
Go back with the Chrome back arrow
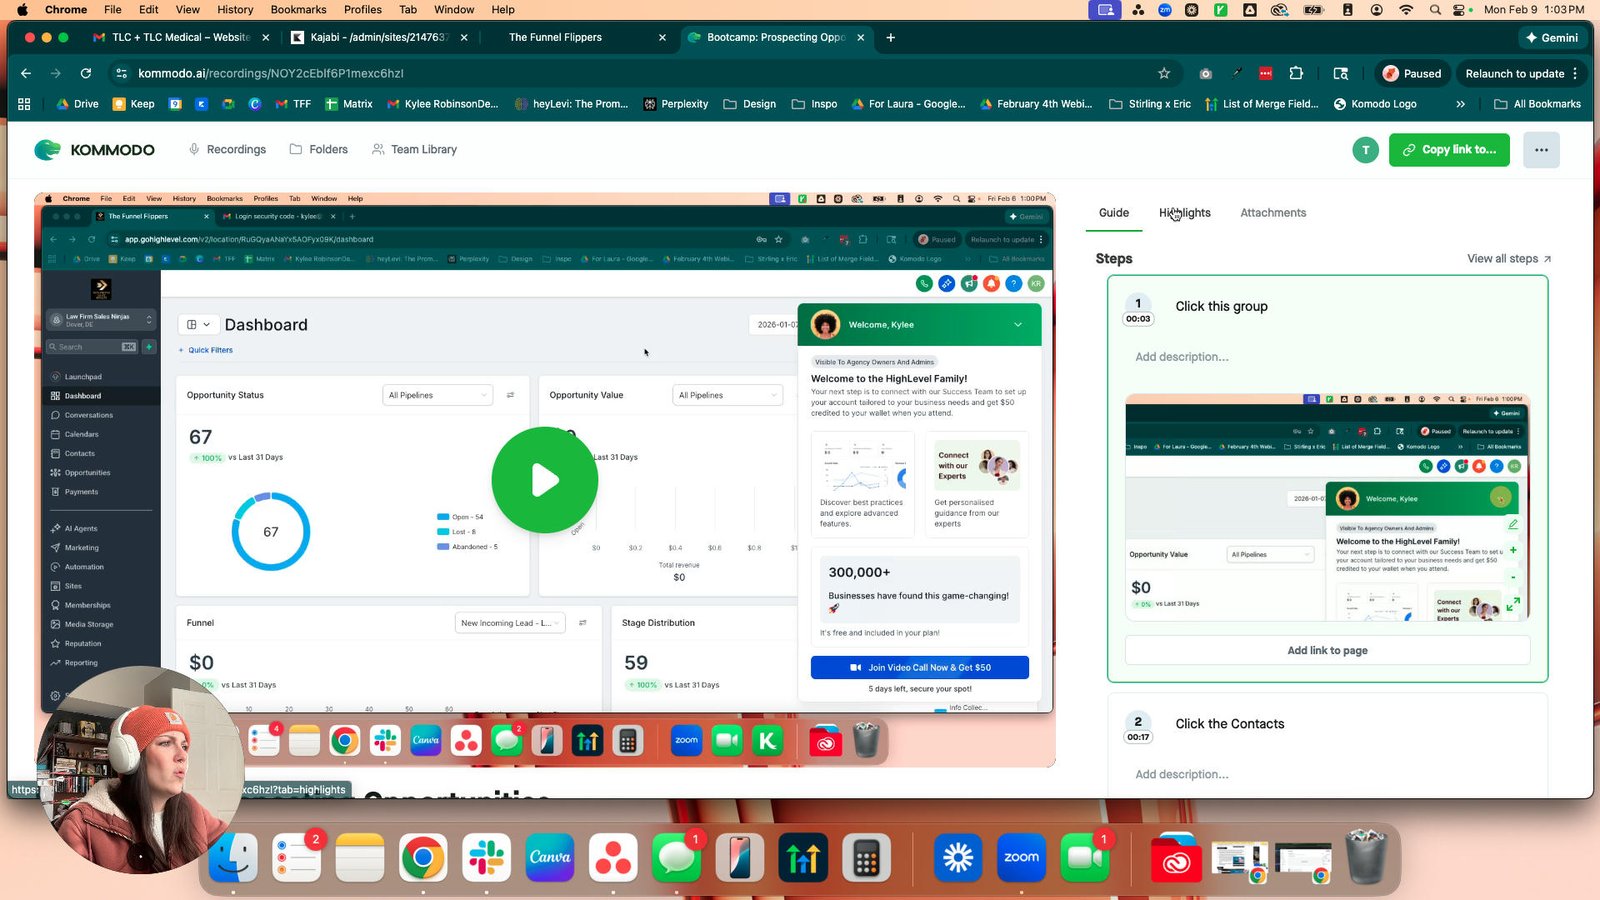pos(26,73)
